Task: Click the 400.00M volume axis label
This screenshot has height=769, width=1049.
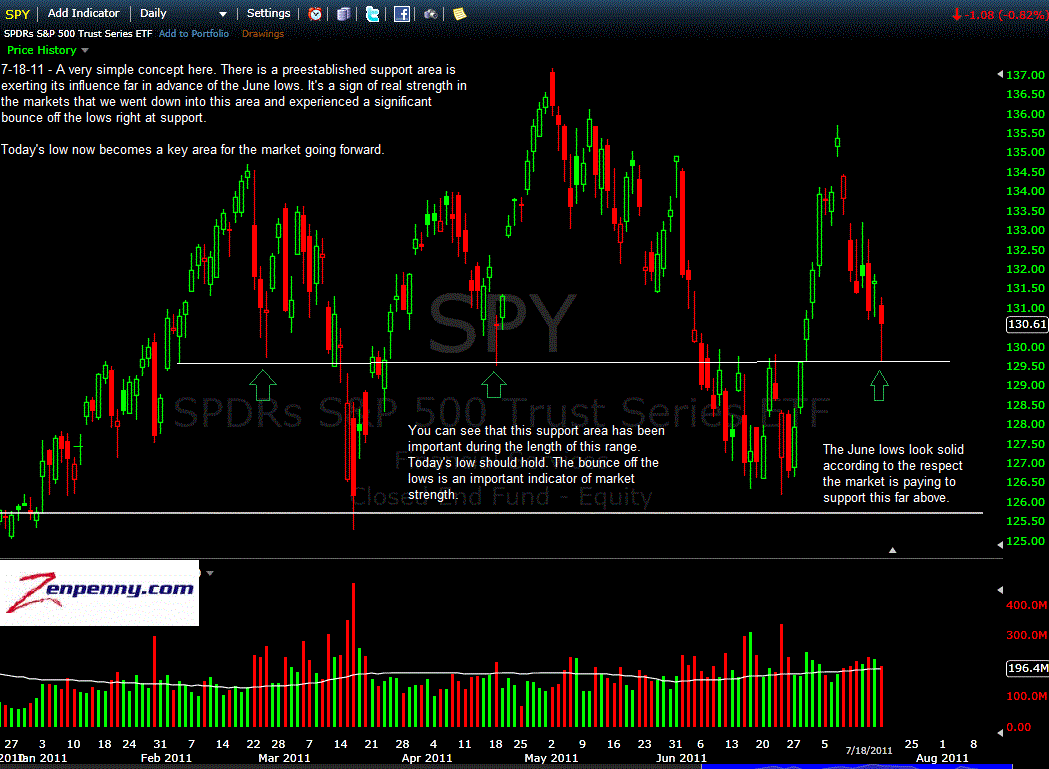Action: [x=1027, y=605]
